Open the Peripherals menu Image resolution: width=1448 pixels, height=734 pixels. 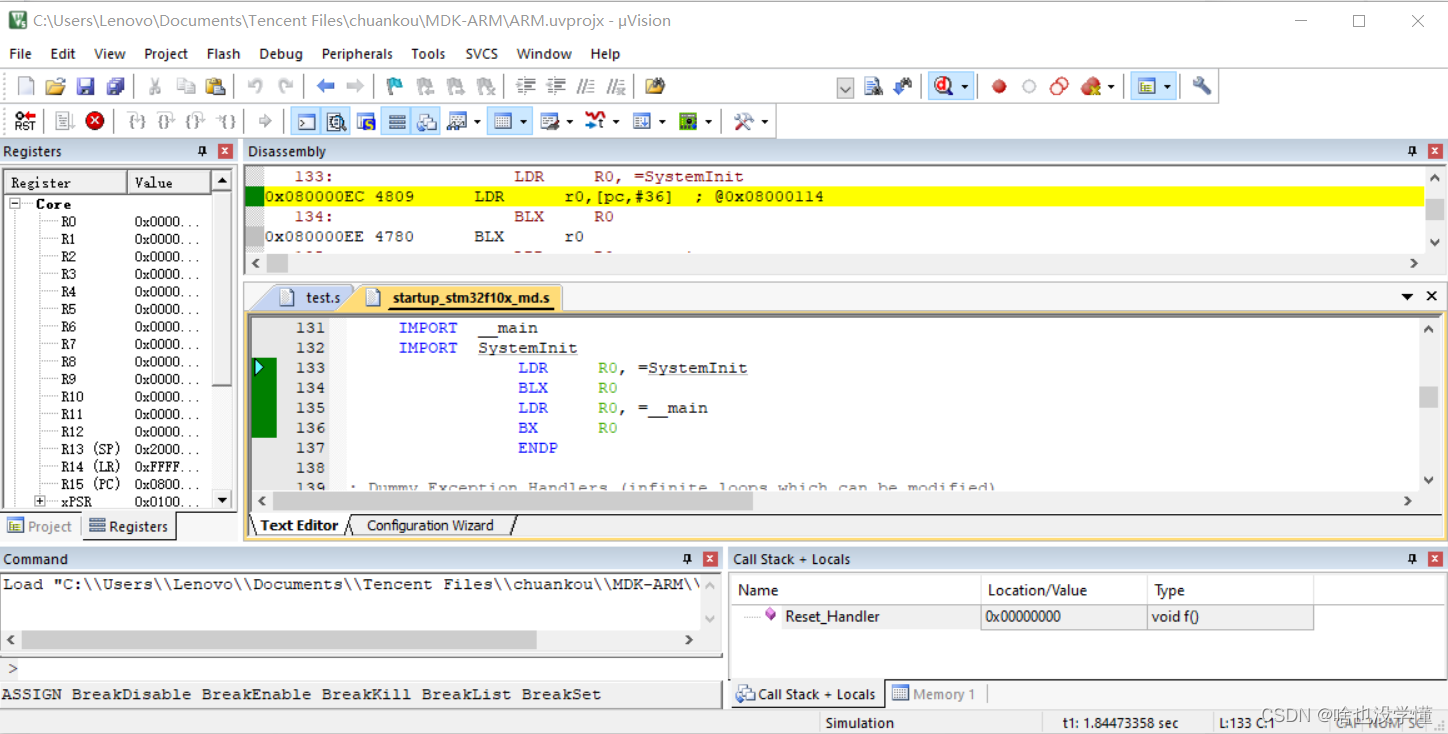tap(357, 54)
